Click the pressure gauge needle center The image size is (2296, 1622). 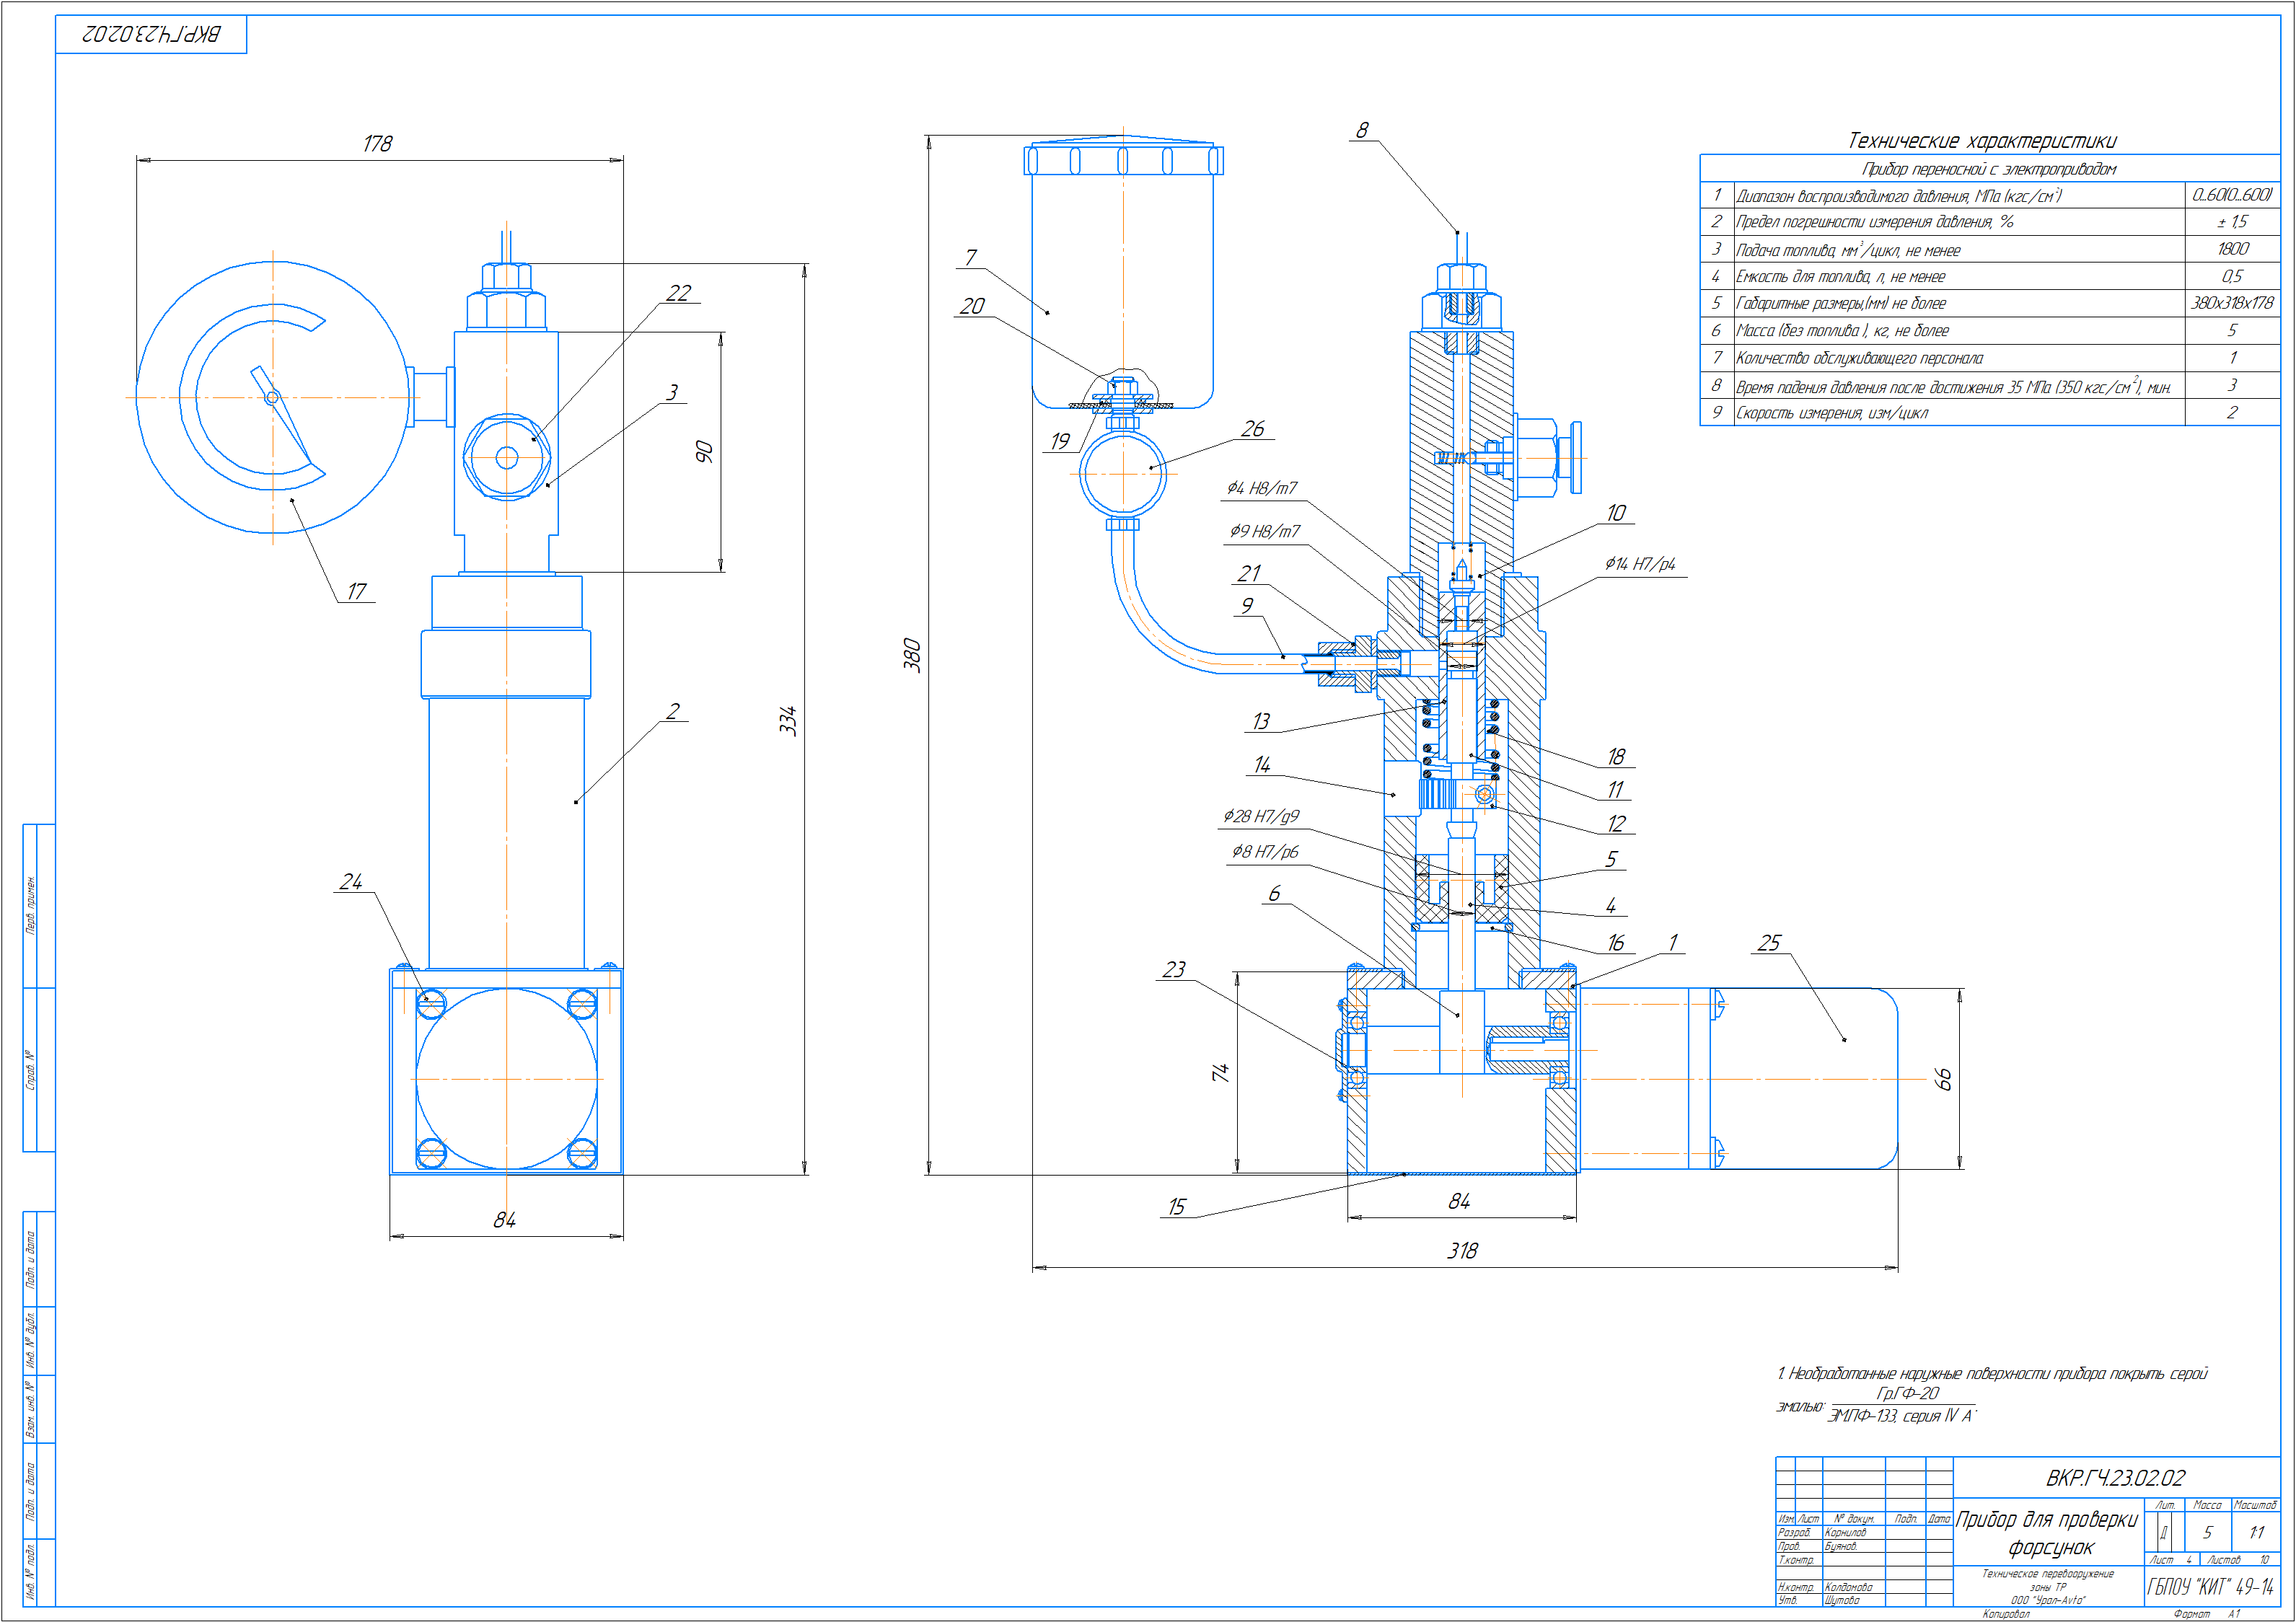click(x=272, y=397)
